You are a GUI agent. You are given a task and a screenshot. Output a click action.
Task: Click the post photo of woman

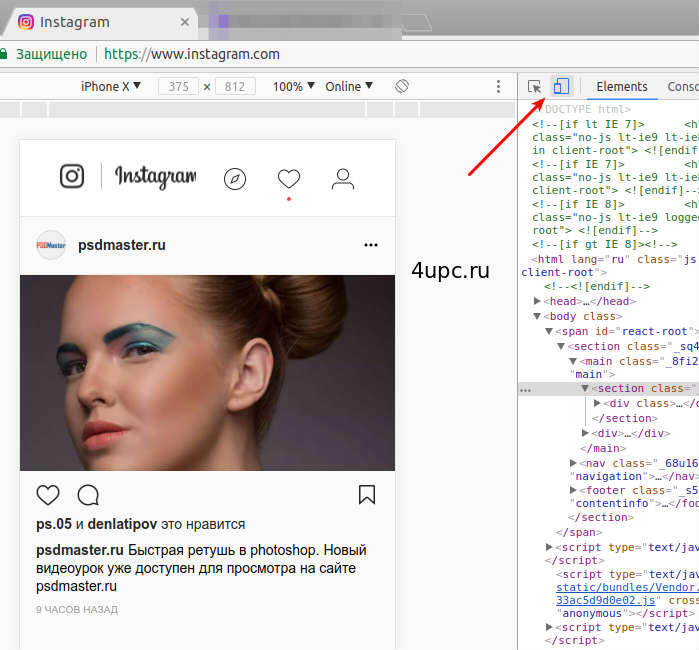point(207,373)
